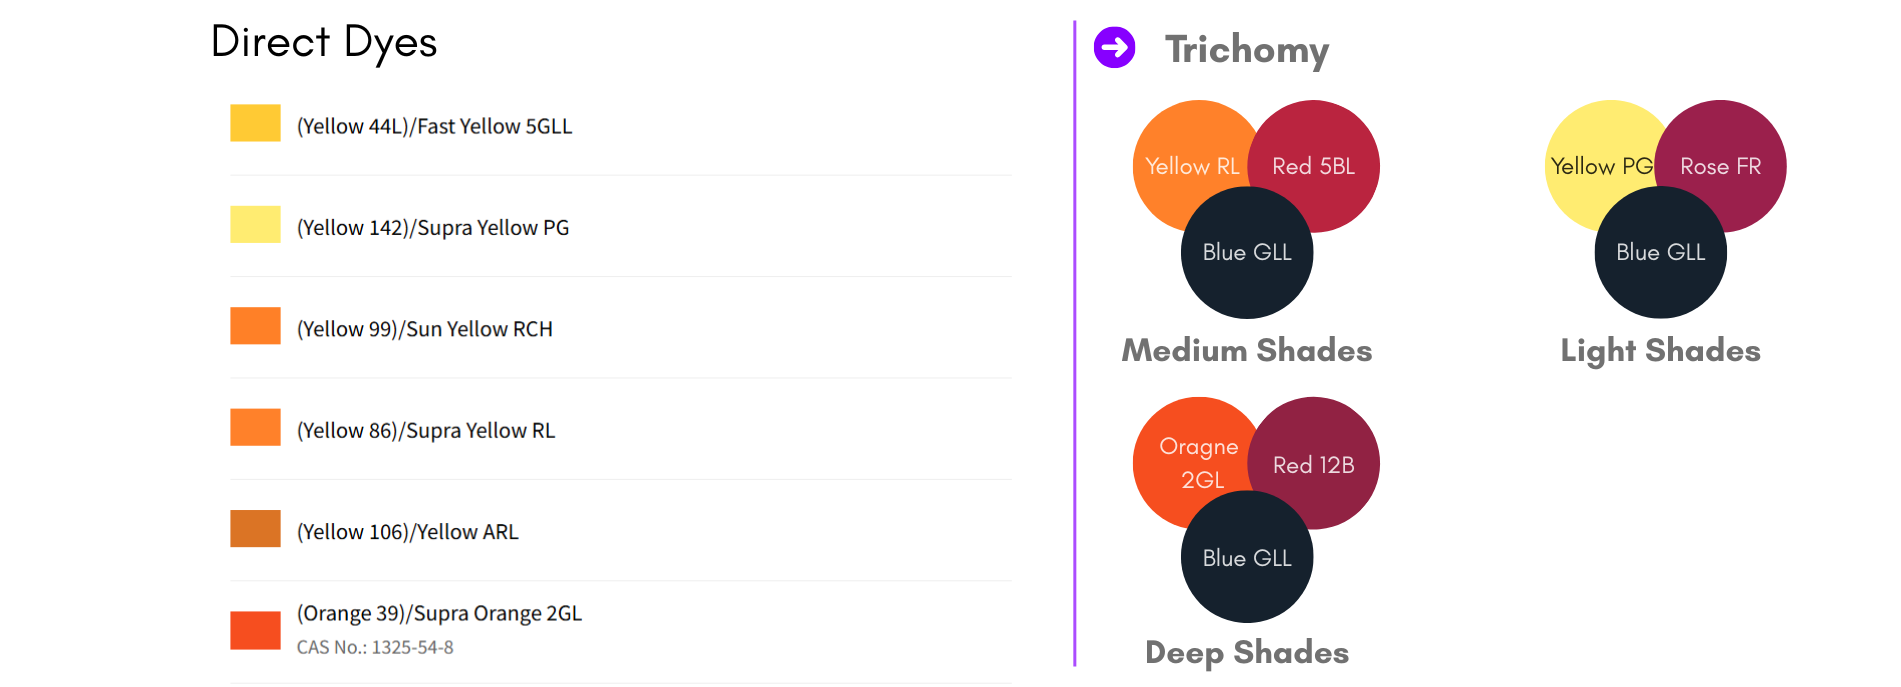Screen dimensions: 1901x687
Task: Open the Supra Yellow PG dye entry
Action: coord(433,228)
